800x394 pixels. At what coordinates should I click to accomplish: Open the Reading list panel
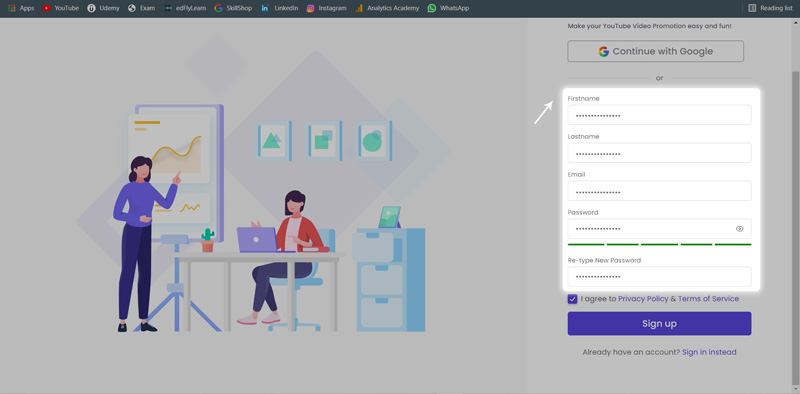pyautogui.click(x=770, y=8)
